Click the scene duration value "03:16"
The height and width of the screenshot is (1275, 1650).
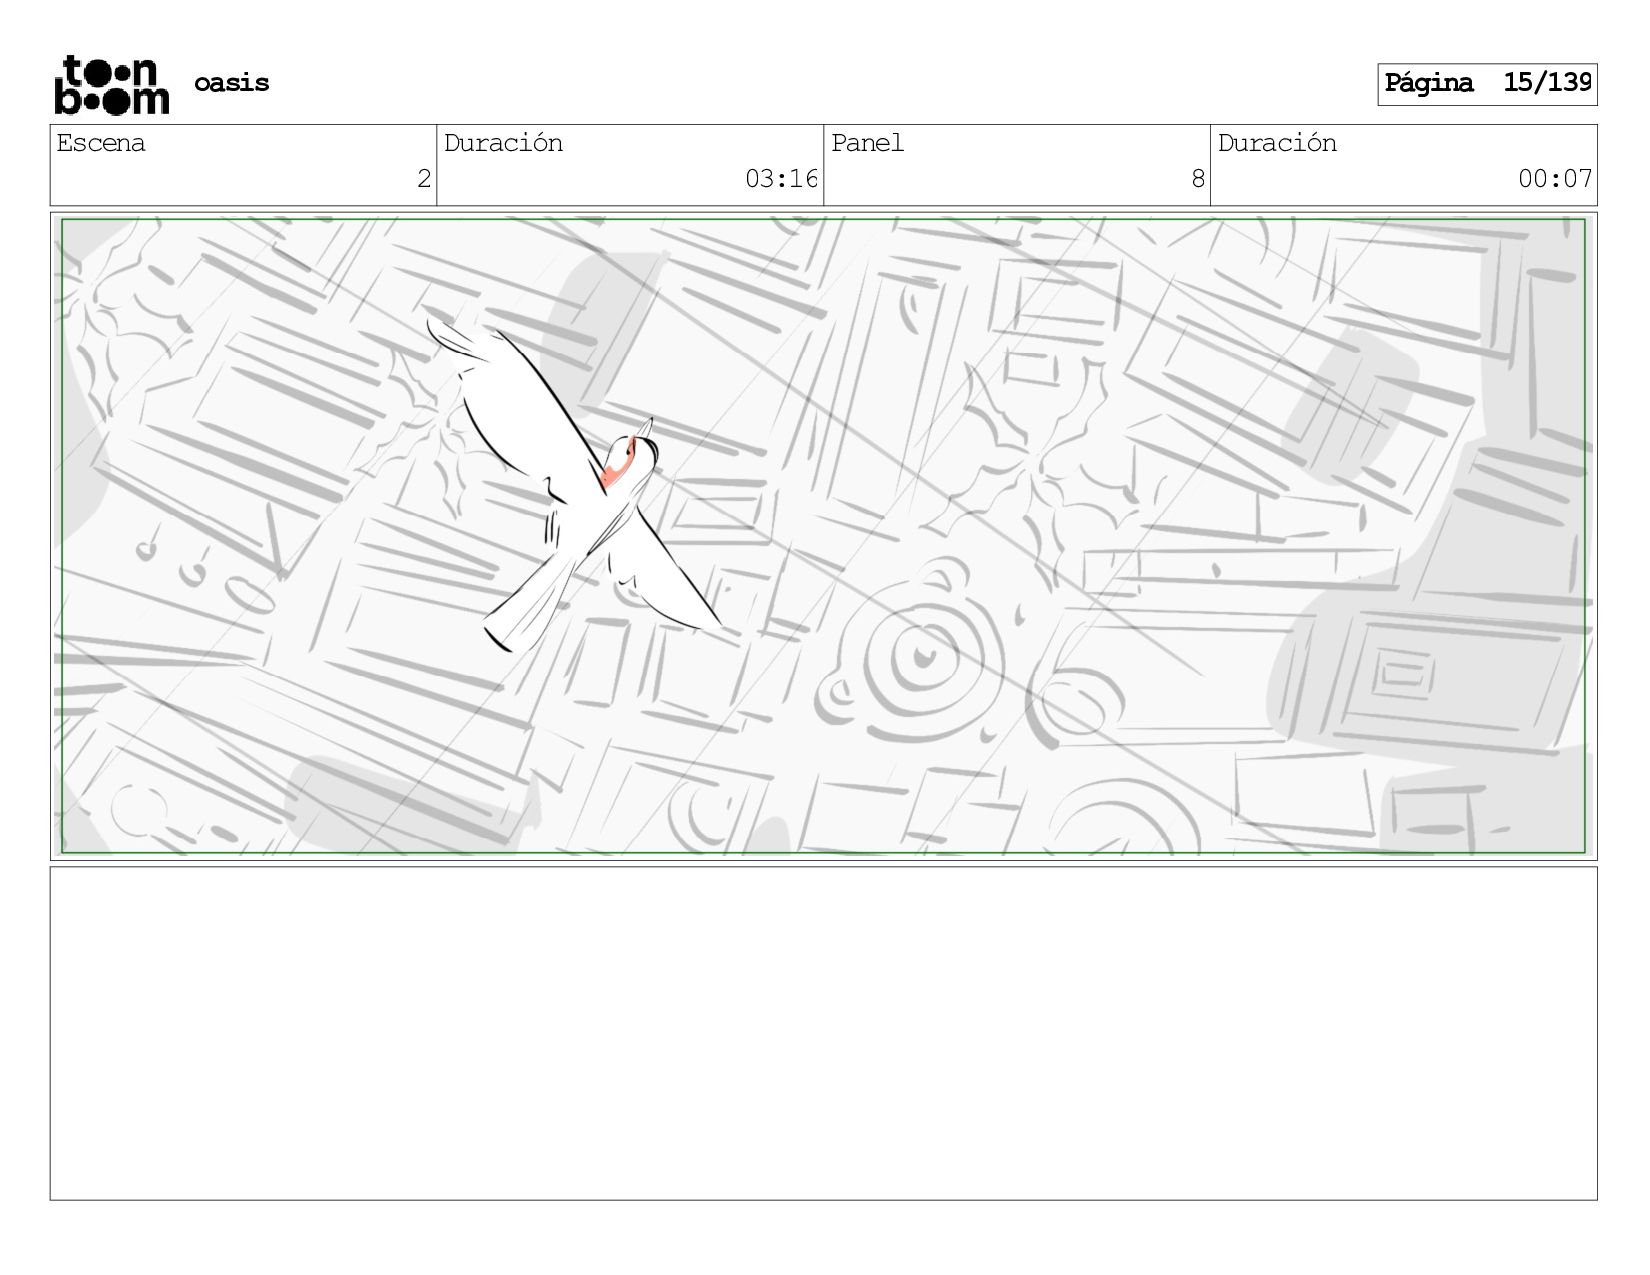(781, 179)
